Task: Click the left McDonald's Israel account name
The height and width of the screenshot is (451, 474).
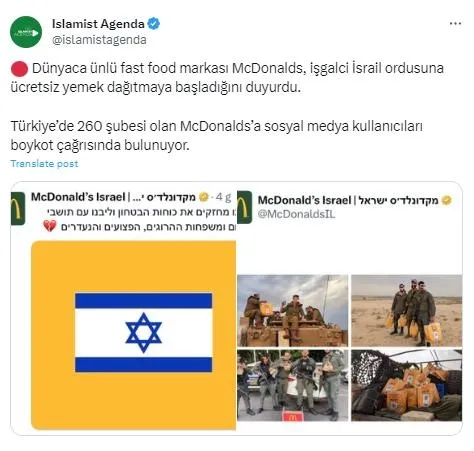Action: pos(78,197)
